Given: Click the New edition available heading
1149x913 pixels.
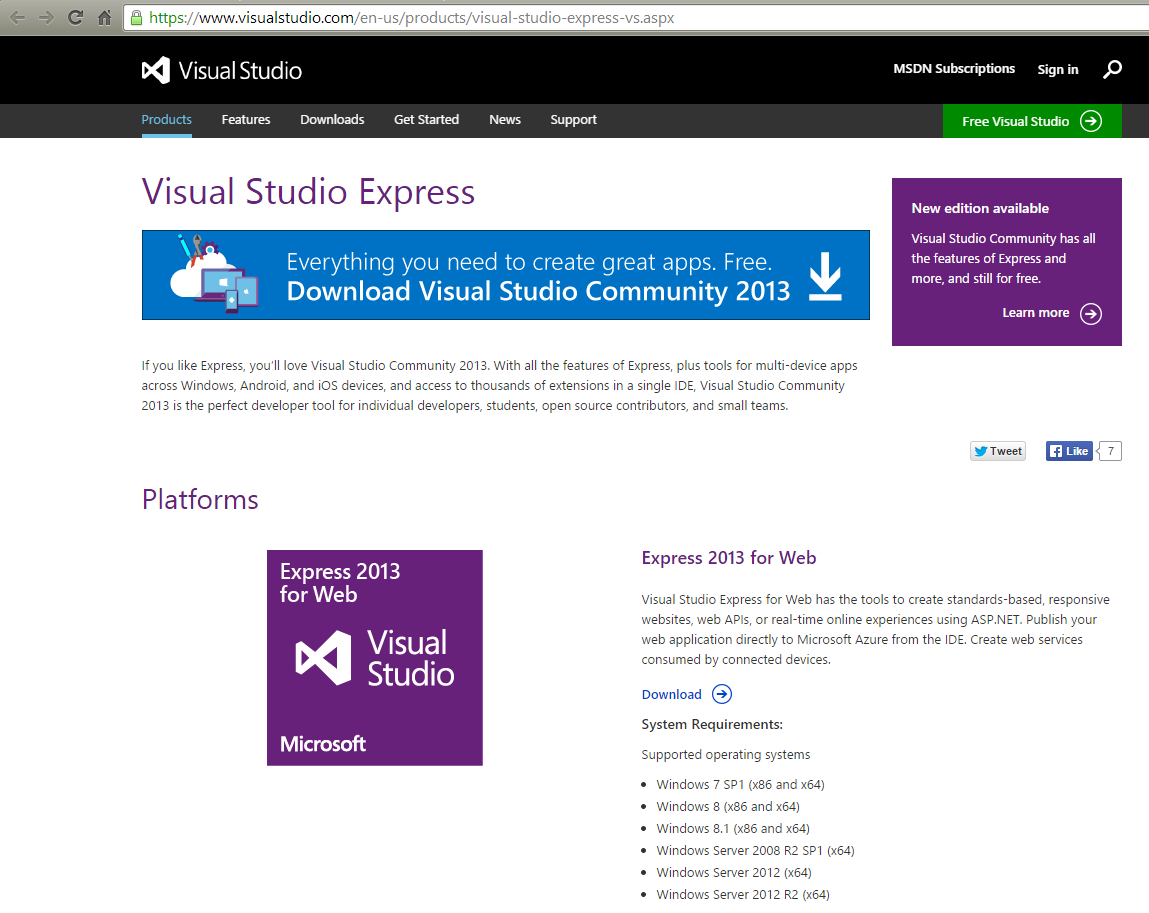Looking at the screenshot, I should click(980, 208).
